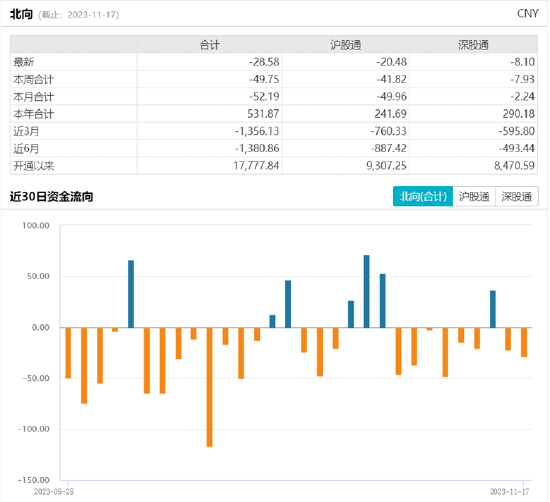Click the last orange bar near 2023-11-17
The image size is (550, 502).
(524, 342)
